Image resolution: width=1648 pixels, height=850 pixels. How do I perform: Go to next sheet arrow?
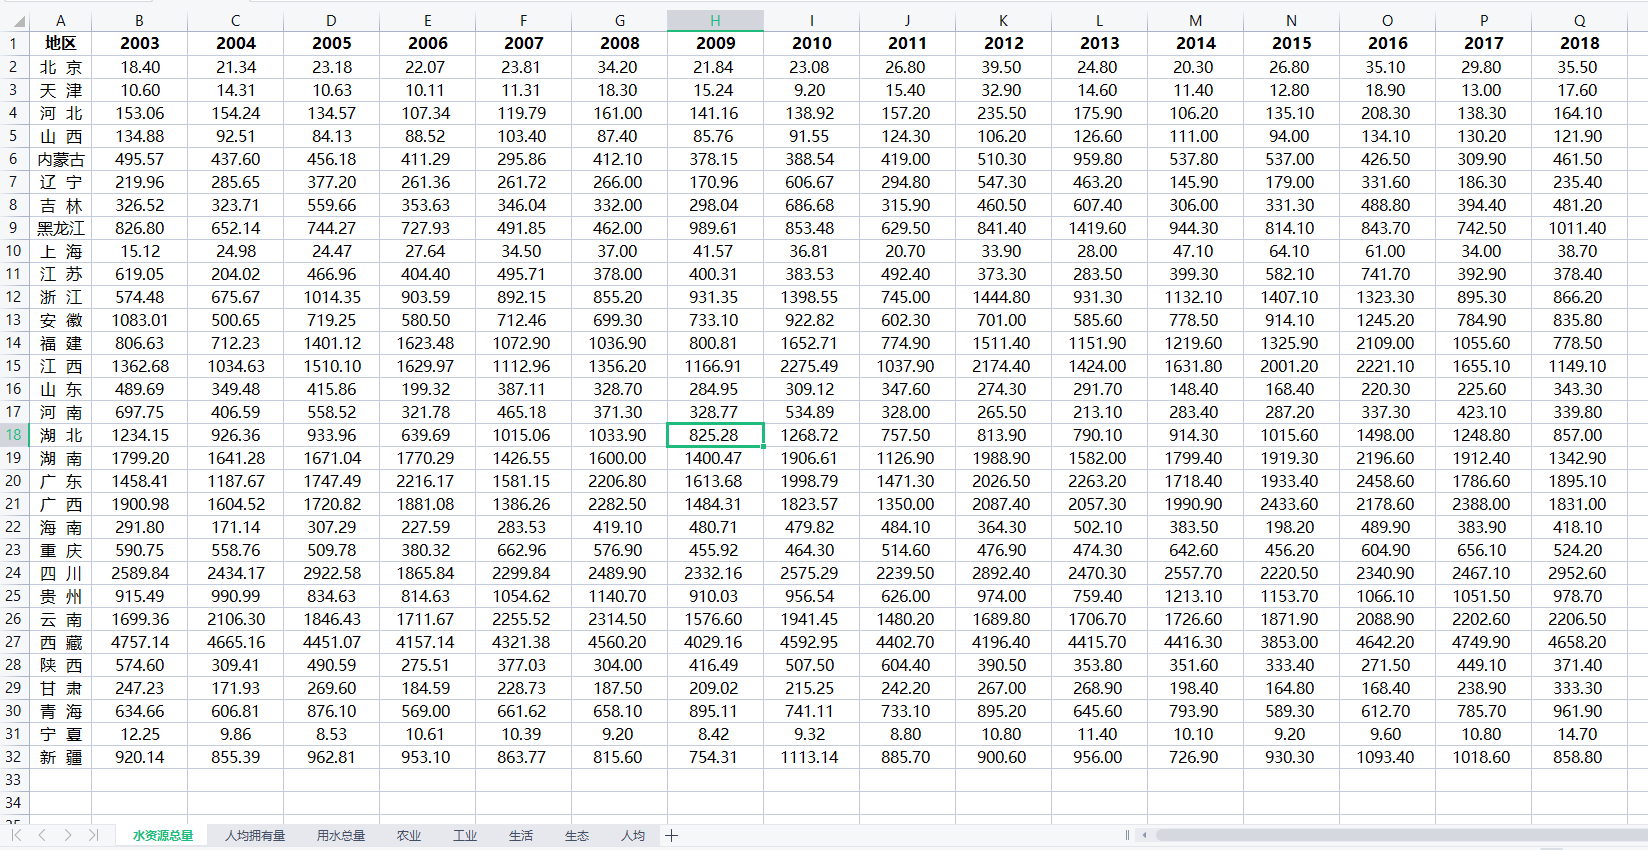[68, 835]
